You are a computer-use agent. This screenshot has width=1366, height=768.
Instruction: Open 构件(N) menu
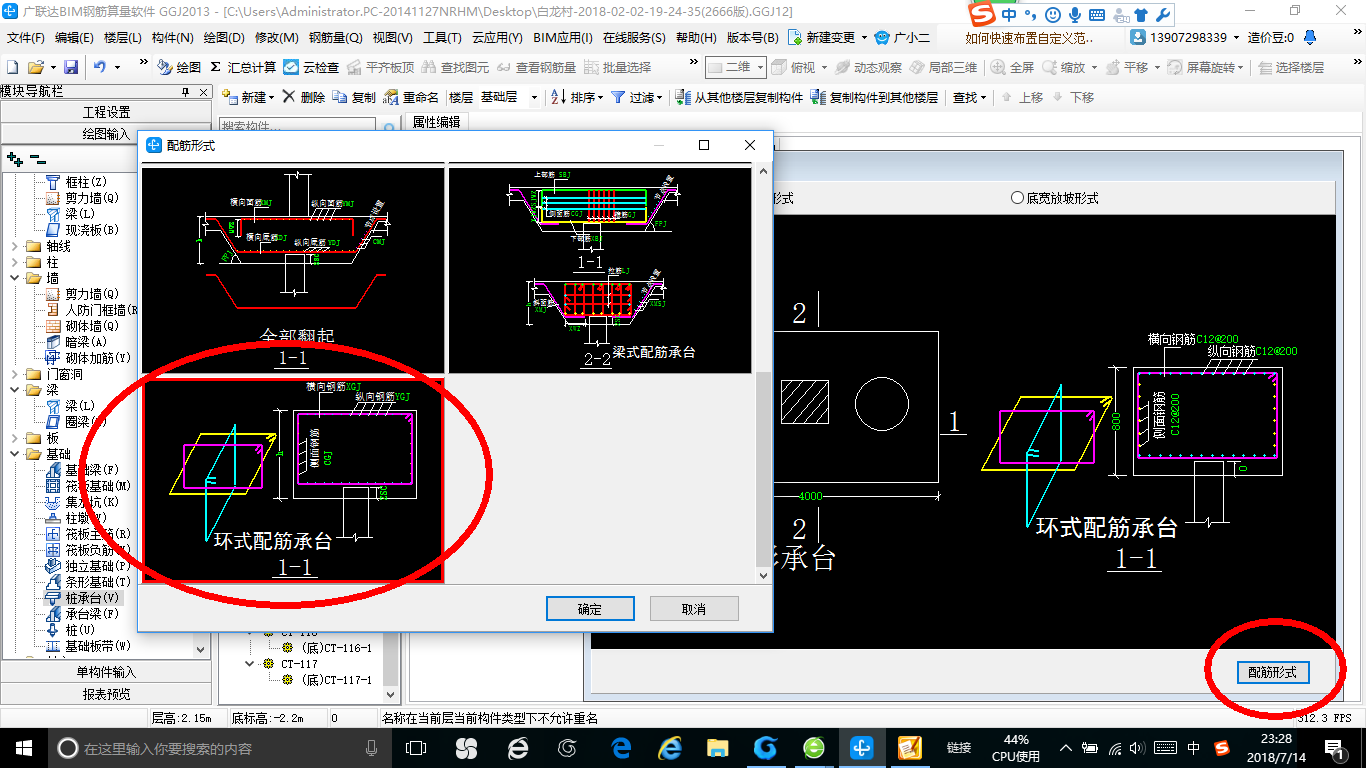tap(173, 37)
